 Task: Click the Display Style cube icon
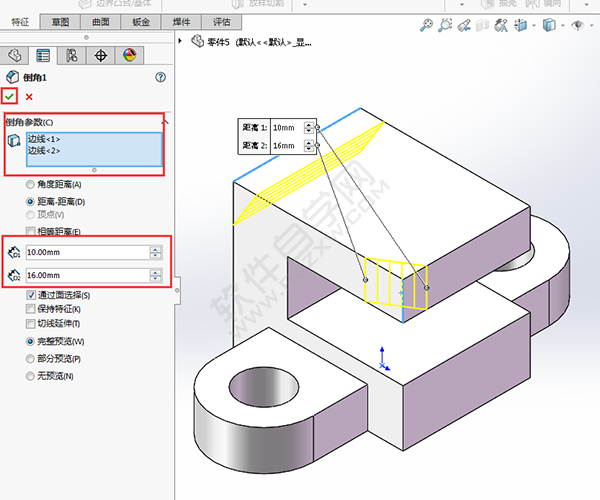[x=549, y=26]
